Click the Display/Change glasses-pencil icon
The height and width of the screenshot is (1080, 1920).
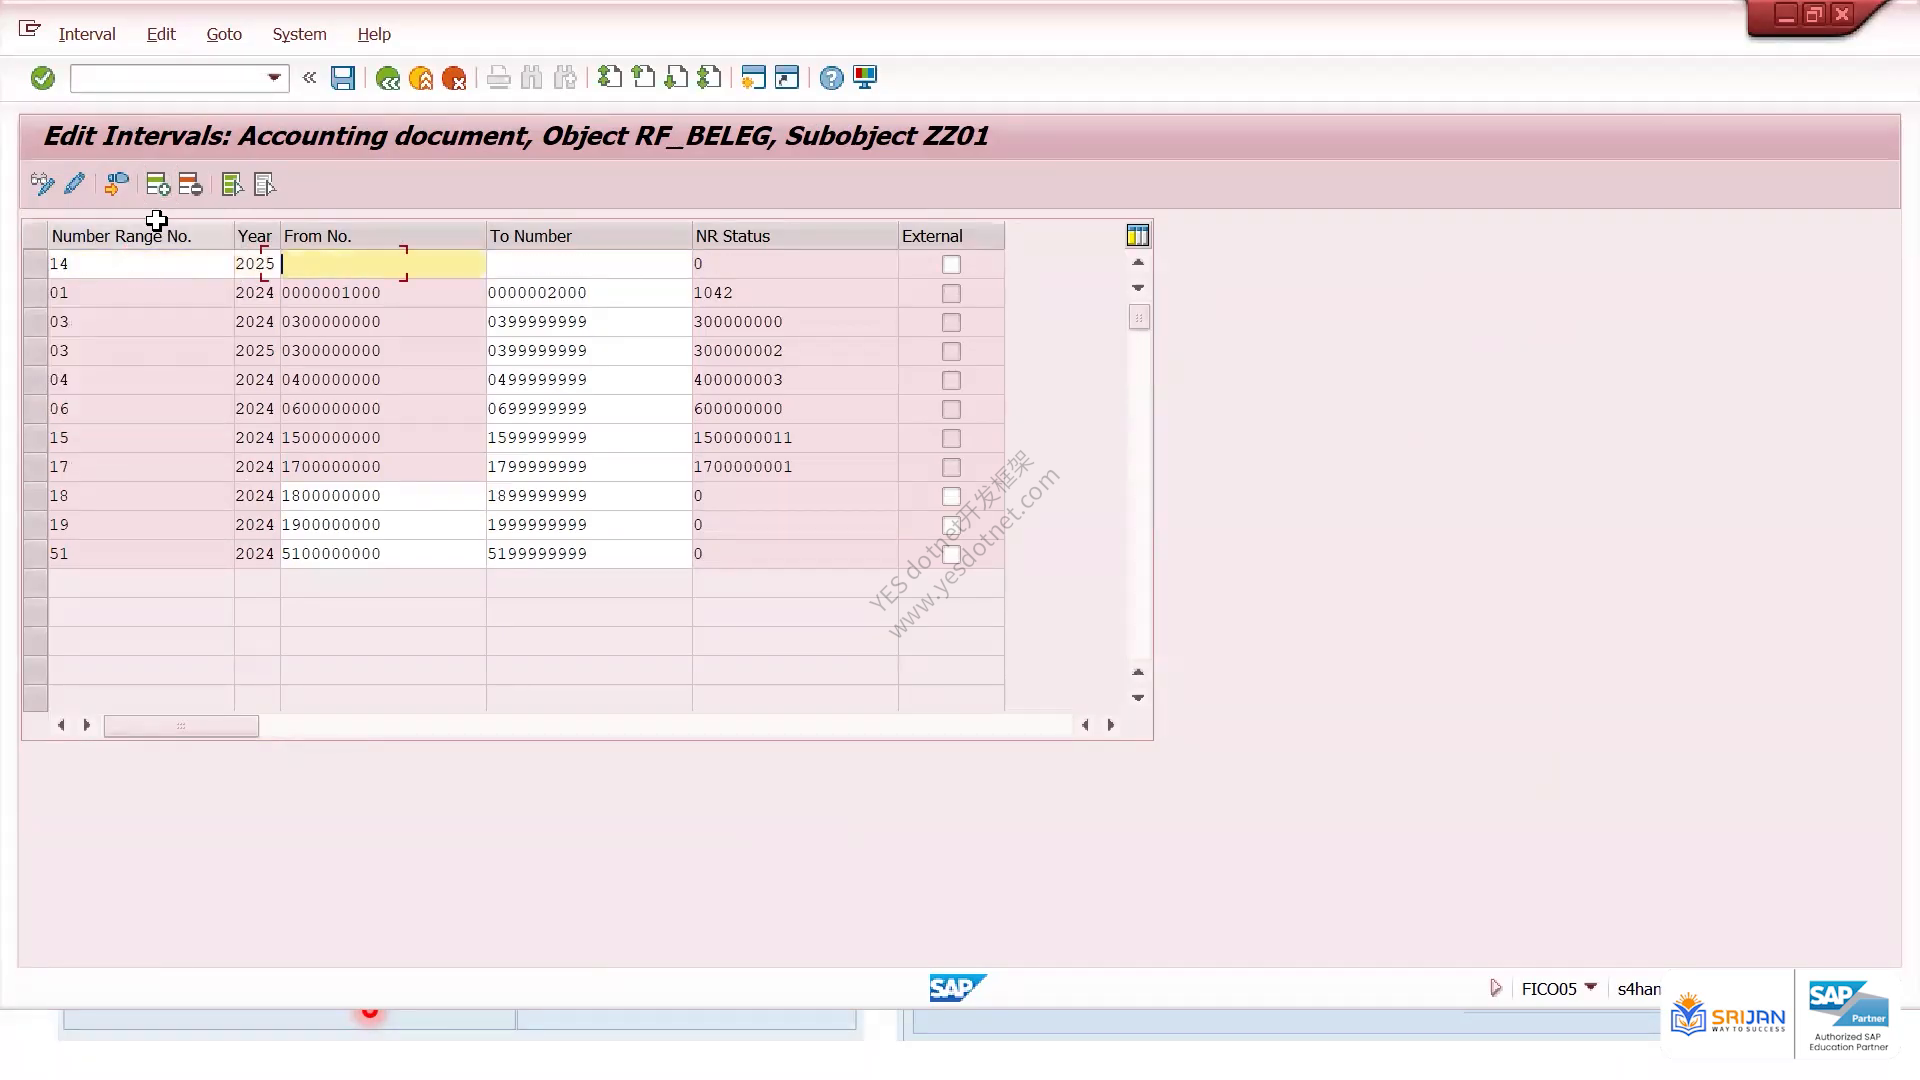click(42, 184)
